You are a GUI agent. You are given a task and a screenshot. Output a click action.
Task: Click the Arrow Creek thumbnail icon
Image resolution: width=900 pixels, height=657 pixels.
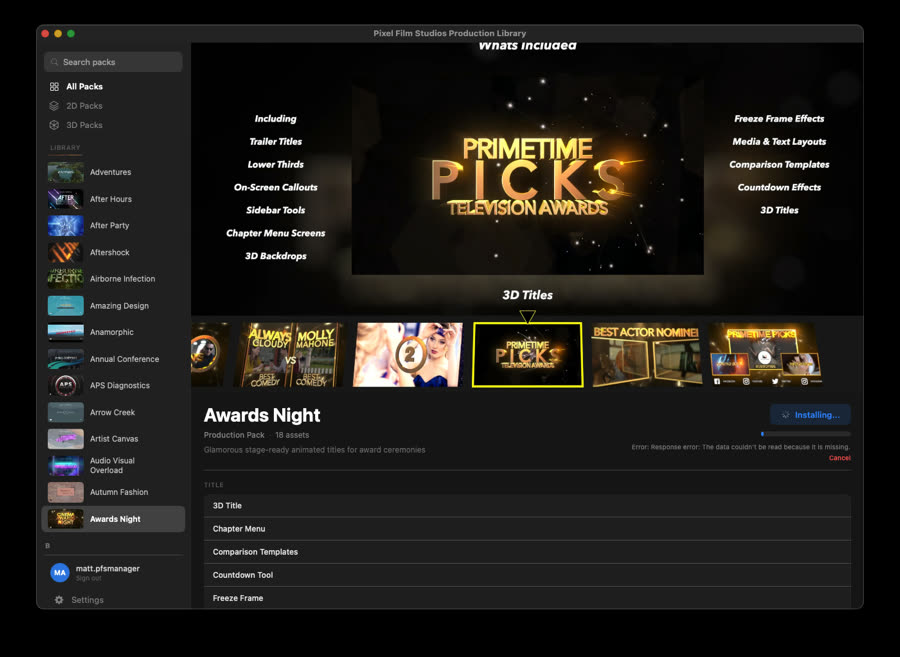(x=65, y=413)
